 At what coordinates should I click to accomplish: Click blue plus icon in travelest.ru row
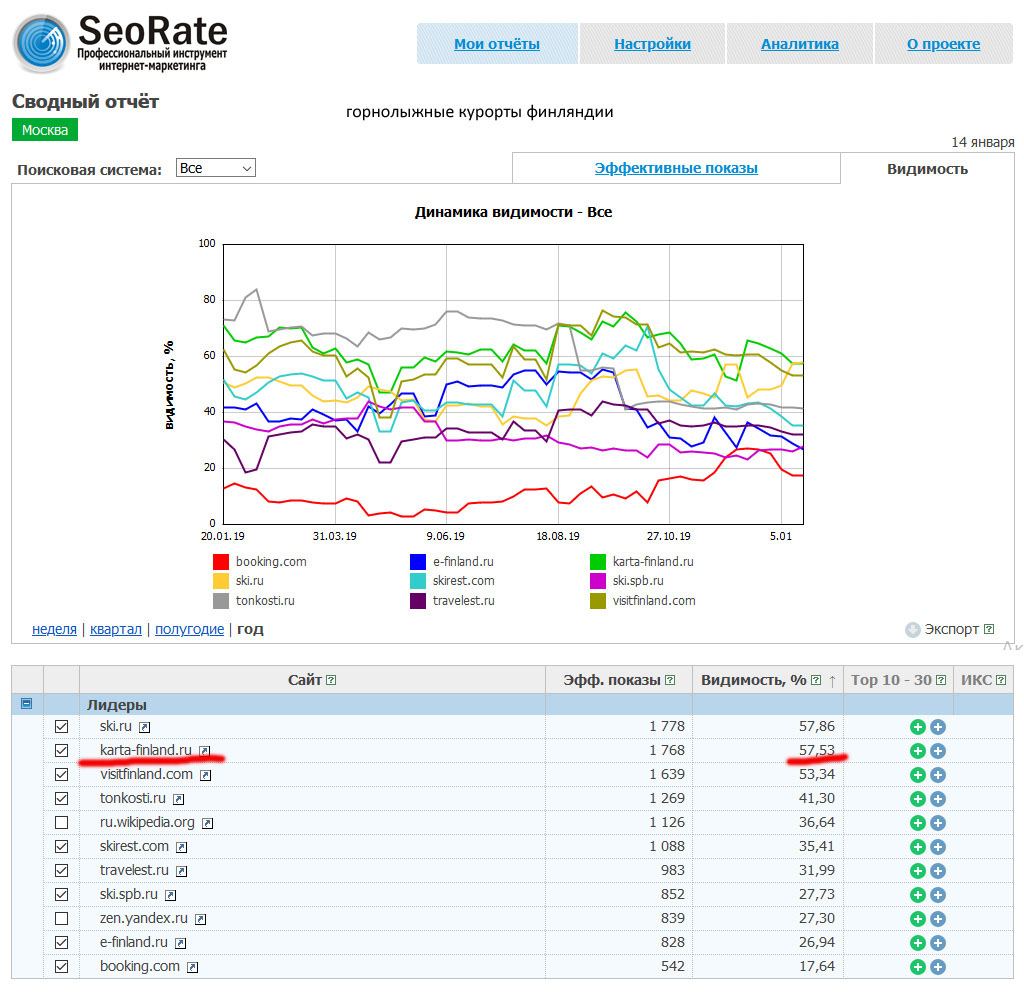point(938,871)
